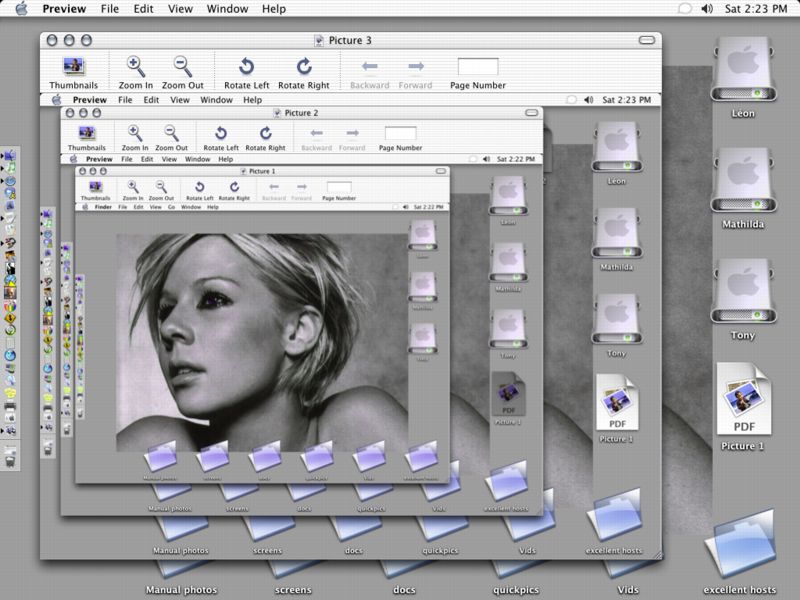Select the bottom-right excellent hosts folder
The width and height of the screenshot is (800, 600).
[x=740, y=545]
